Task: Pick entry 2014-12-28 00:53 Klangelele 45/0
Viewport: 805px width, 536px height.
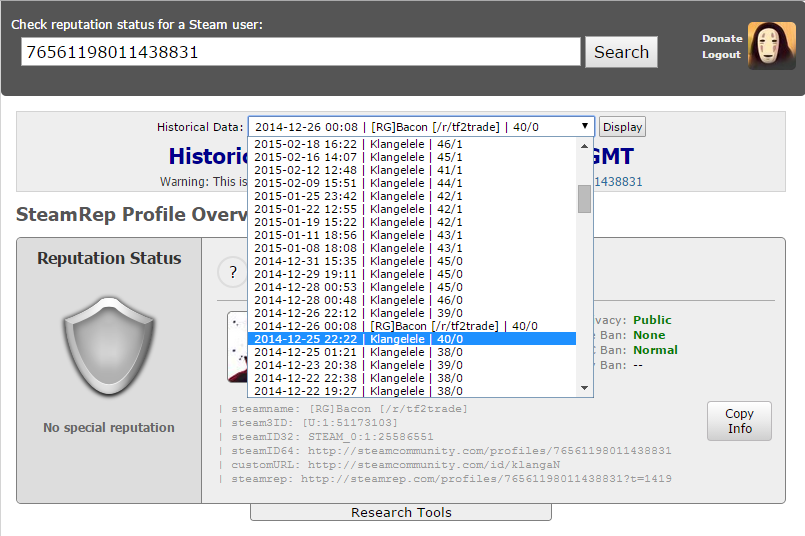Action: (412, 287)
